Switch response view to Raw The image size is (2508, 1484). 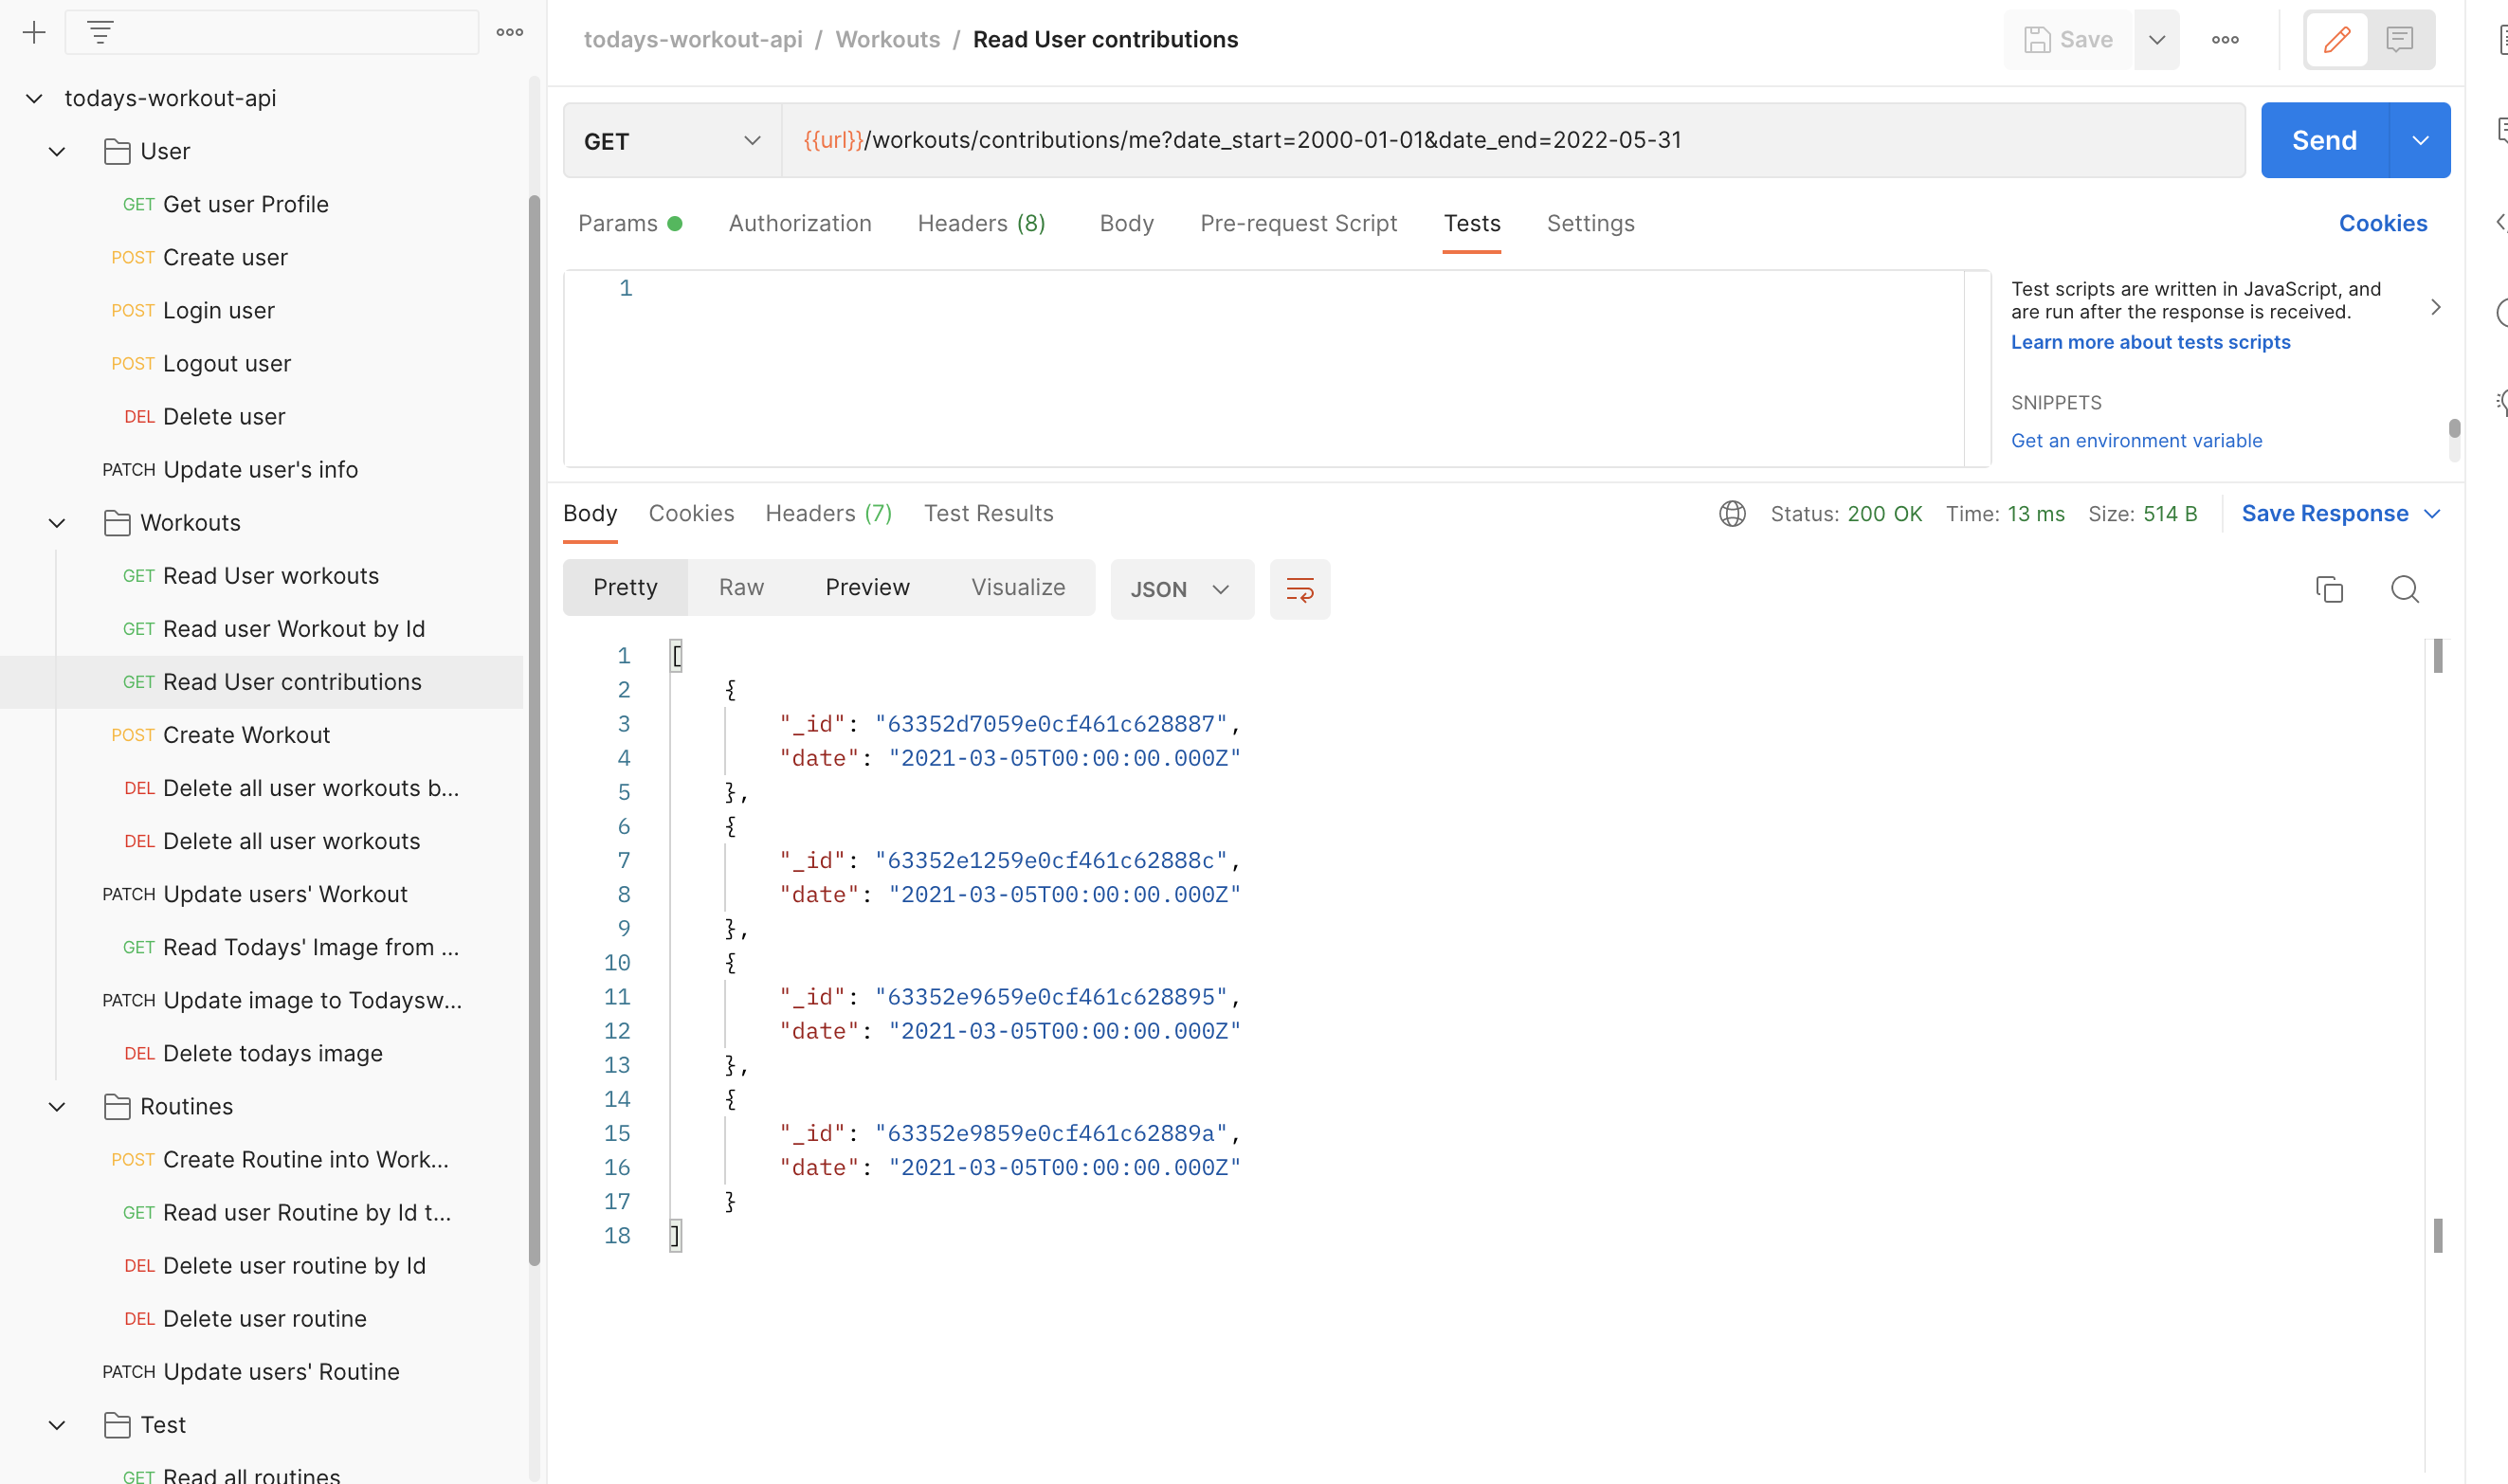(x=740, y=587)
